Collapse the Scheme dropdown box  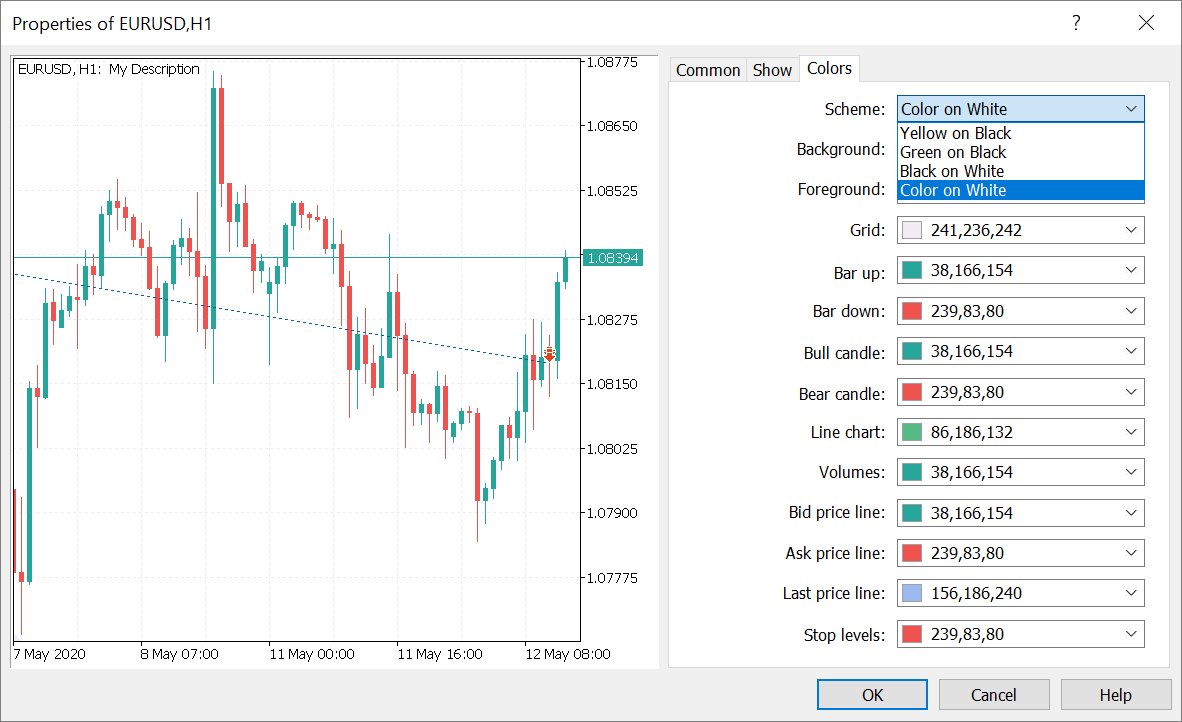point(1131,109)
